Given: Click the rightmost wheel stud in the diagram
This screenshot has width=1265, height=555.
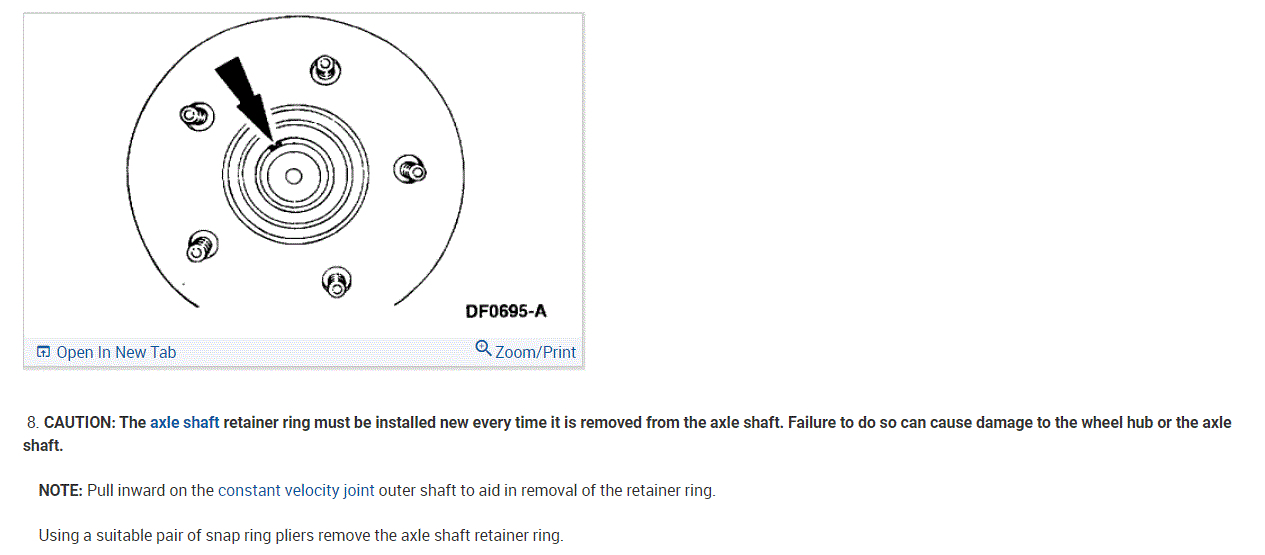Looking at the screenshot, I should click(409, 169).
